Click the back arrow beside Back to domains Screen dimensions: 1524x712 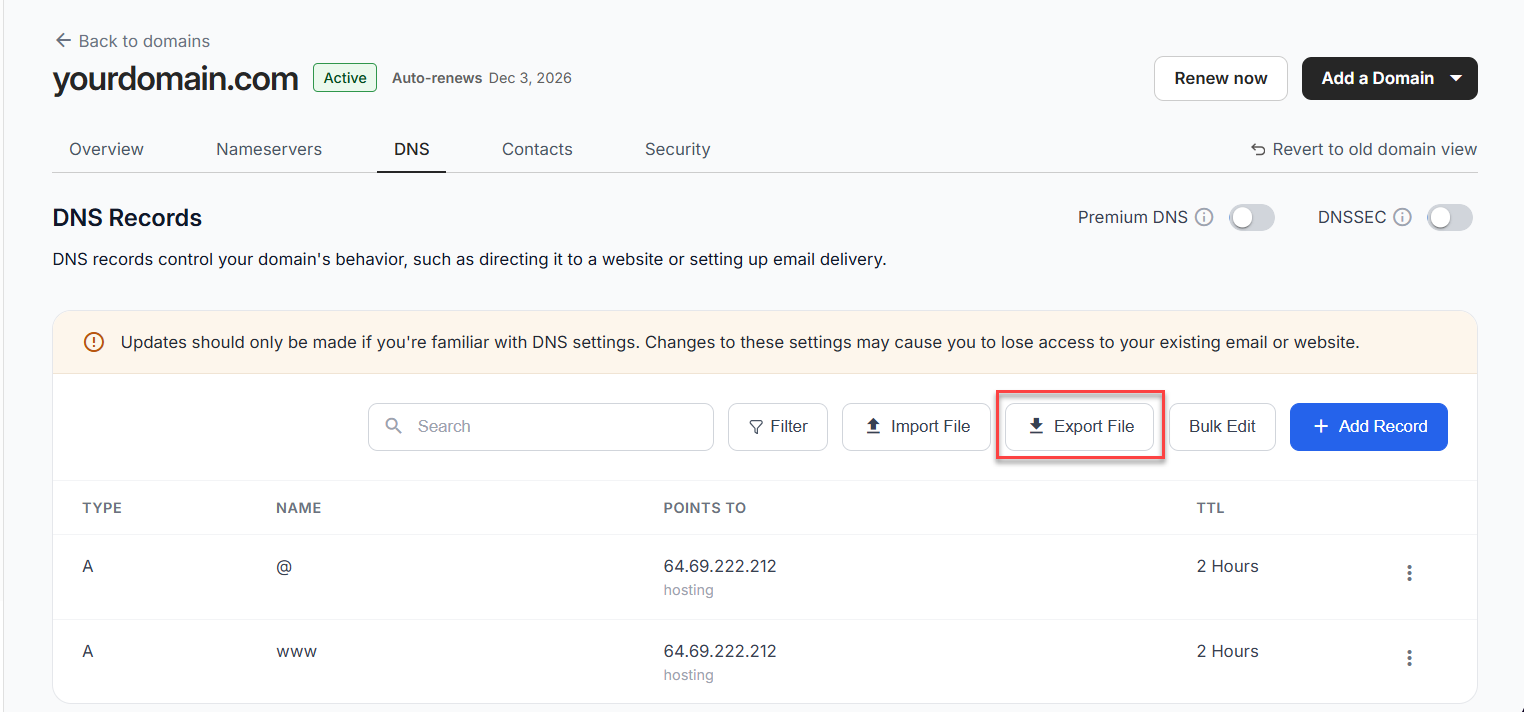[x=63, y=41]
